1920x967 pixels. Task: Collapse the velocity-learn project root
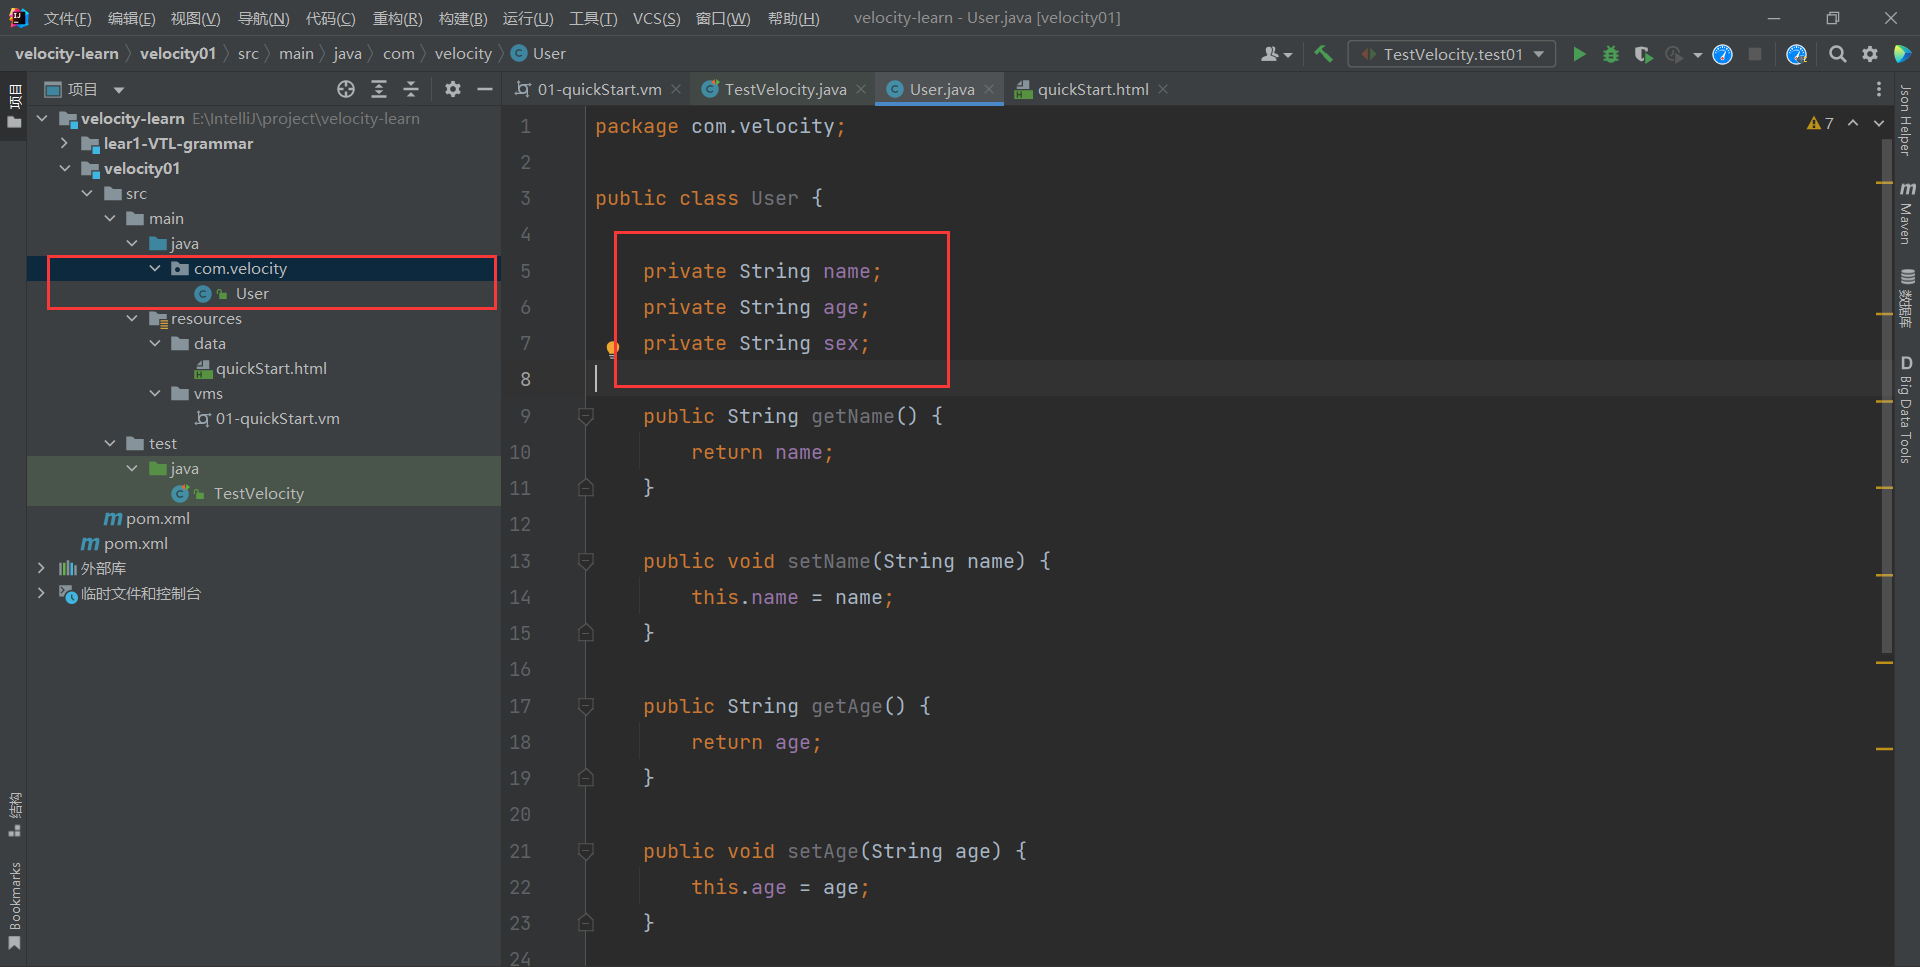[x=42, y=118]
